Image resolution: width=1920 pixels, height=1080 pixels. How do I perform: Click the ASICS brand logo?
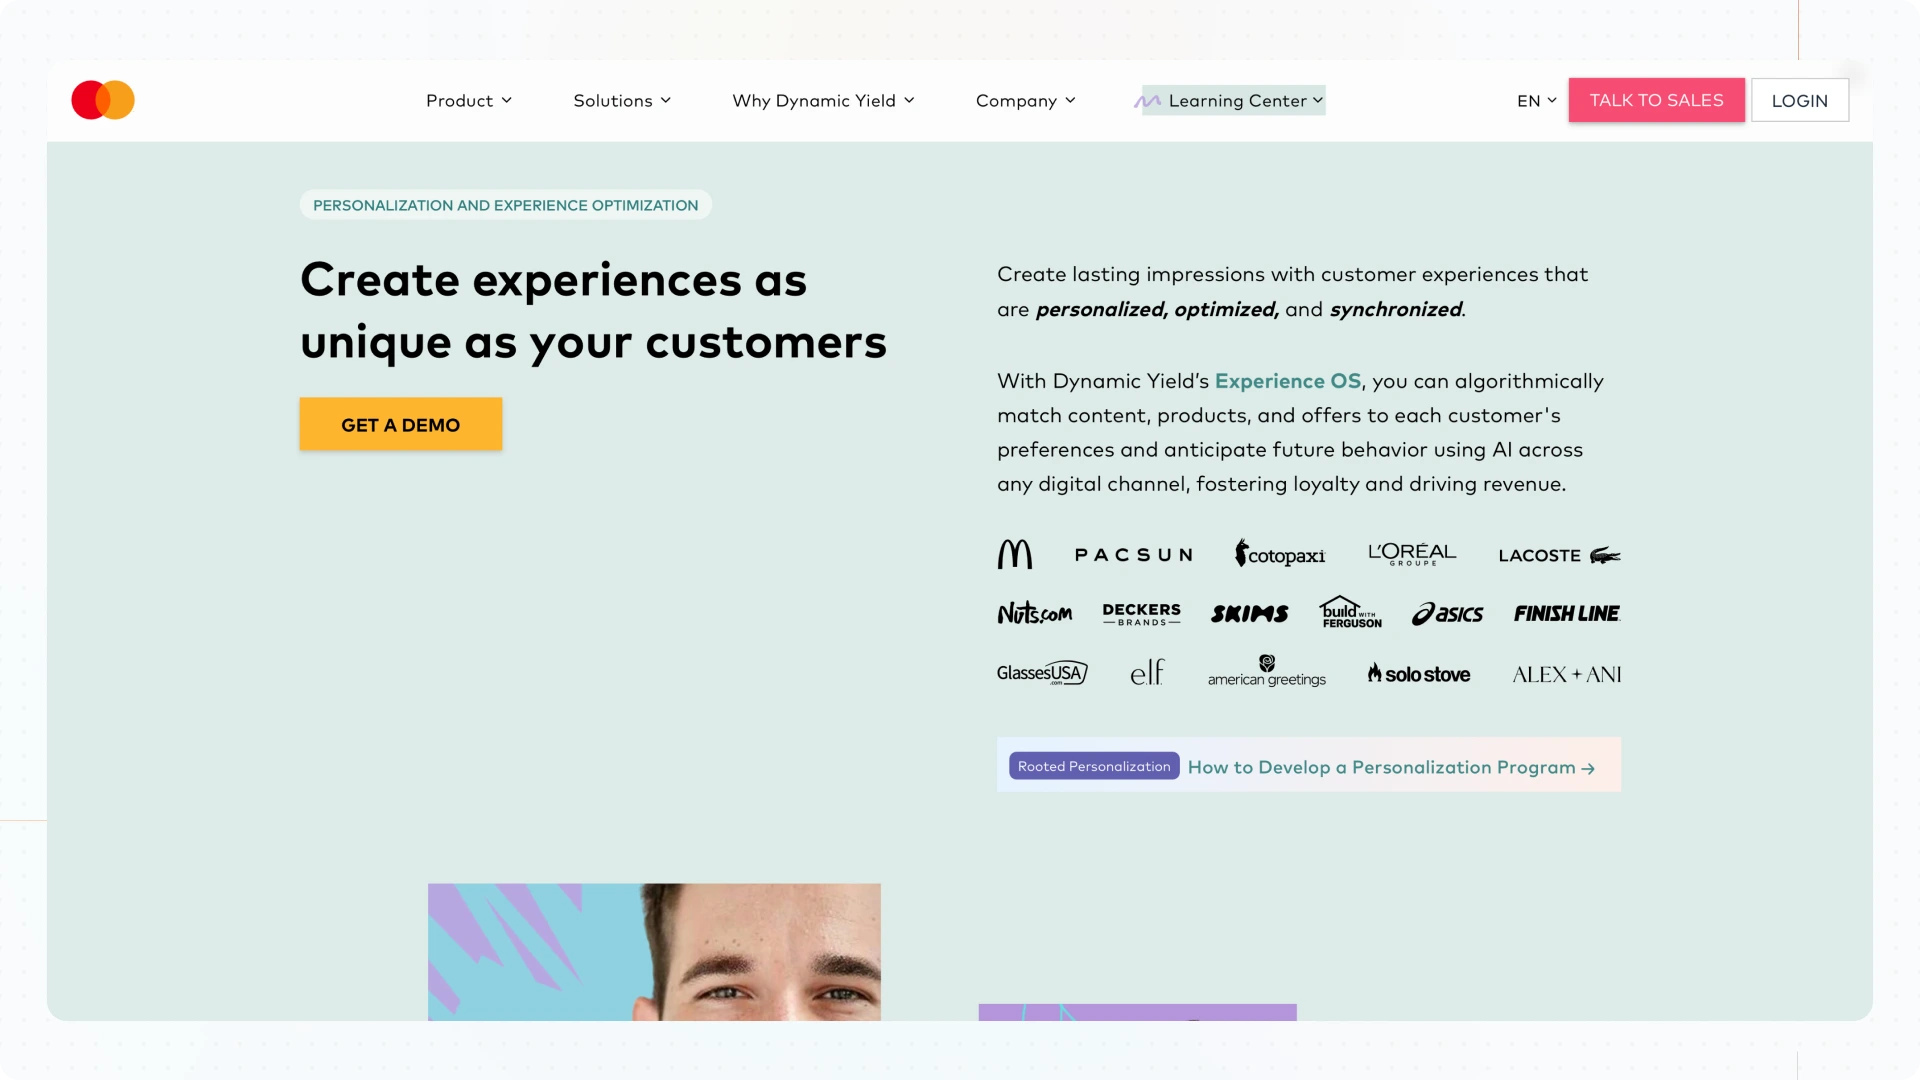[1447, 614]
